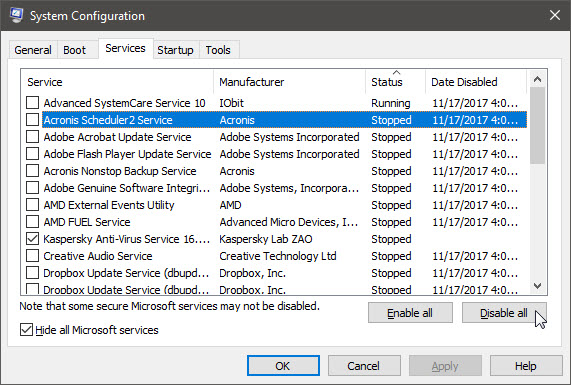571x385 pixels.
Task: Switch to the General tab
Action: tap(33, 50)
